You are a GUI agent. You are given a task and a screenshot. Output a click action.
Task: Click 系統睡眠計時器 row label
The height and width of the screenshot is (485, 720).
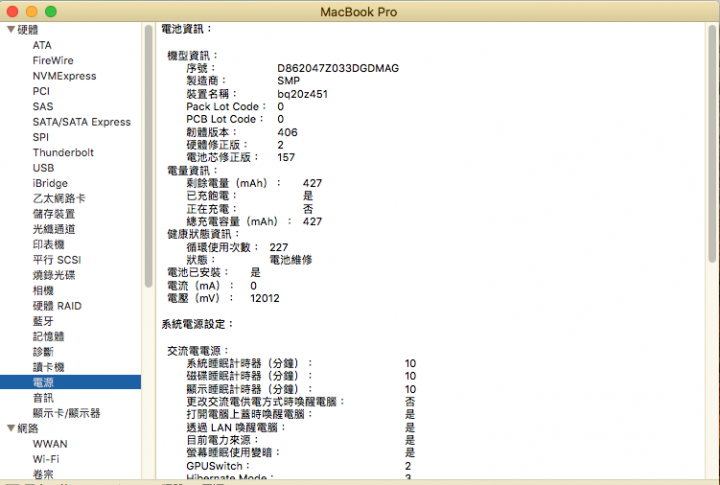click(x=249, y=363)
